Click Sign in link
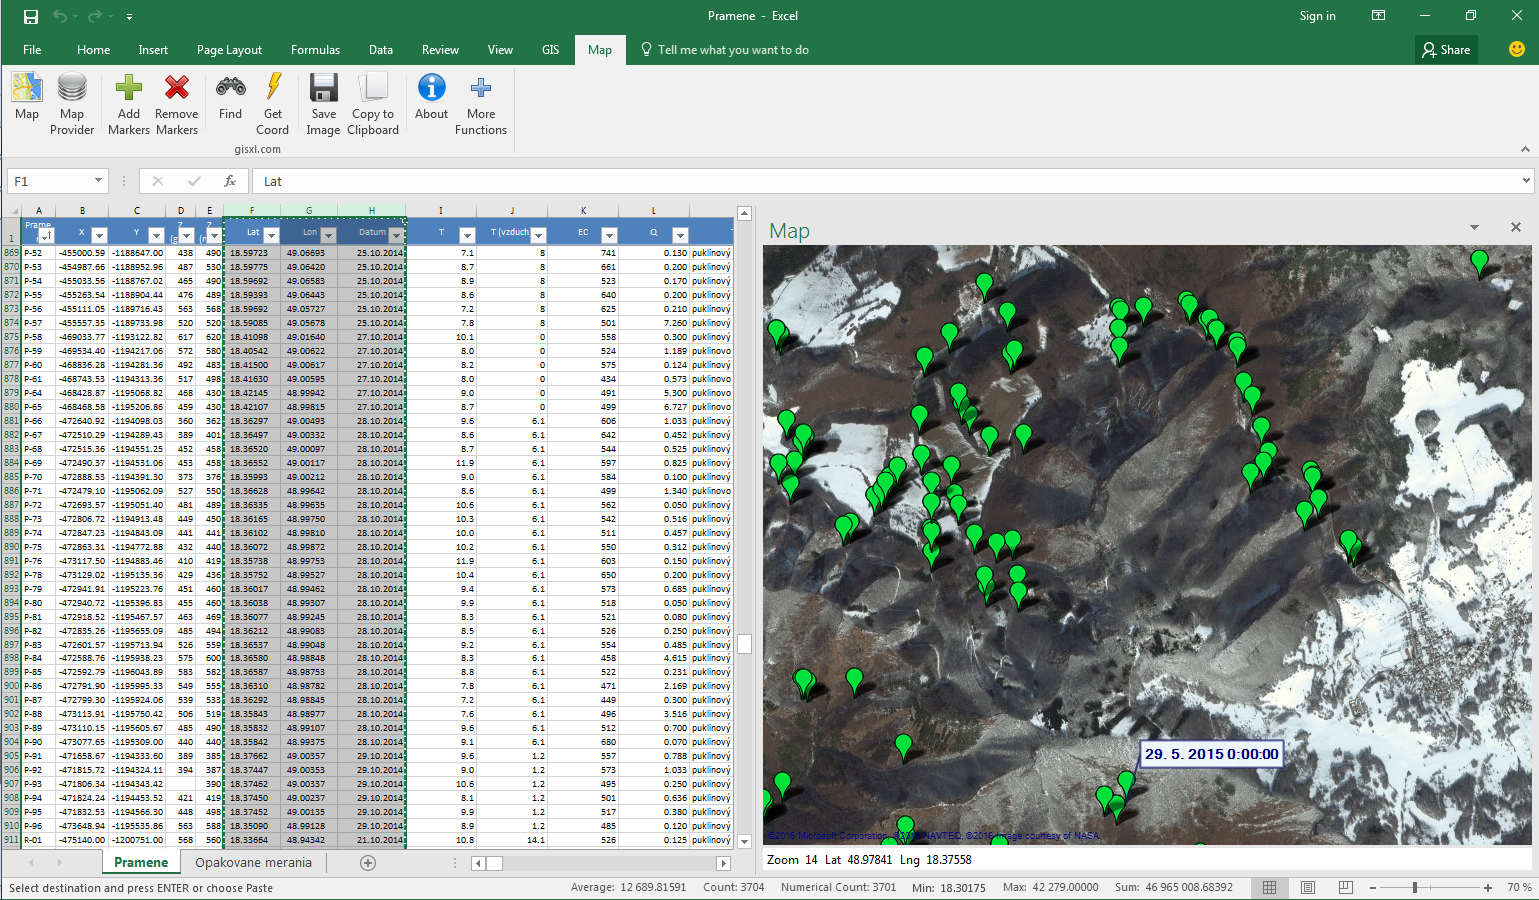 (1317, 16)
